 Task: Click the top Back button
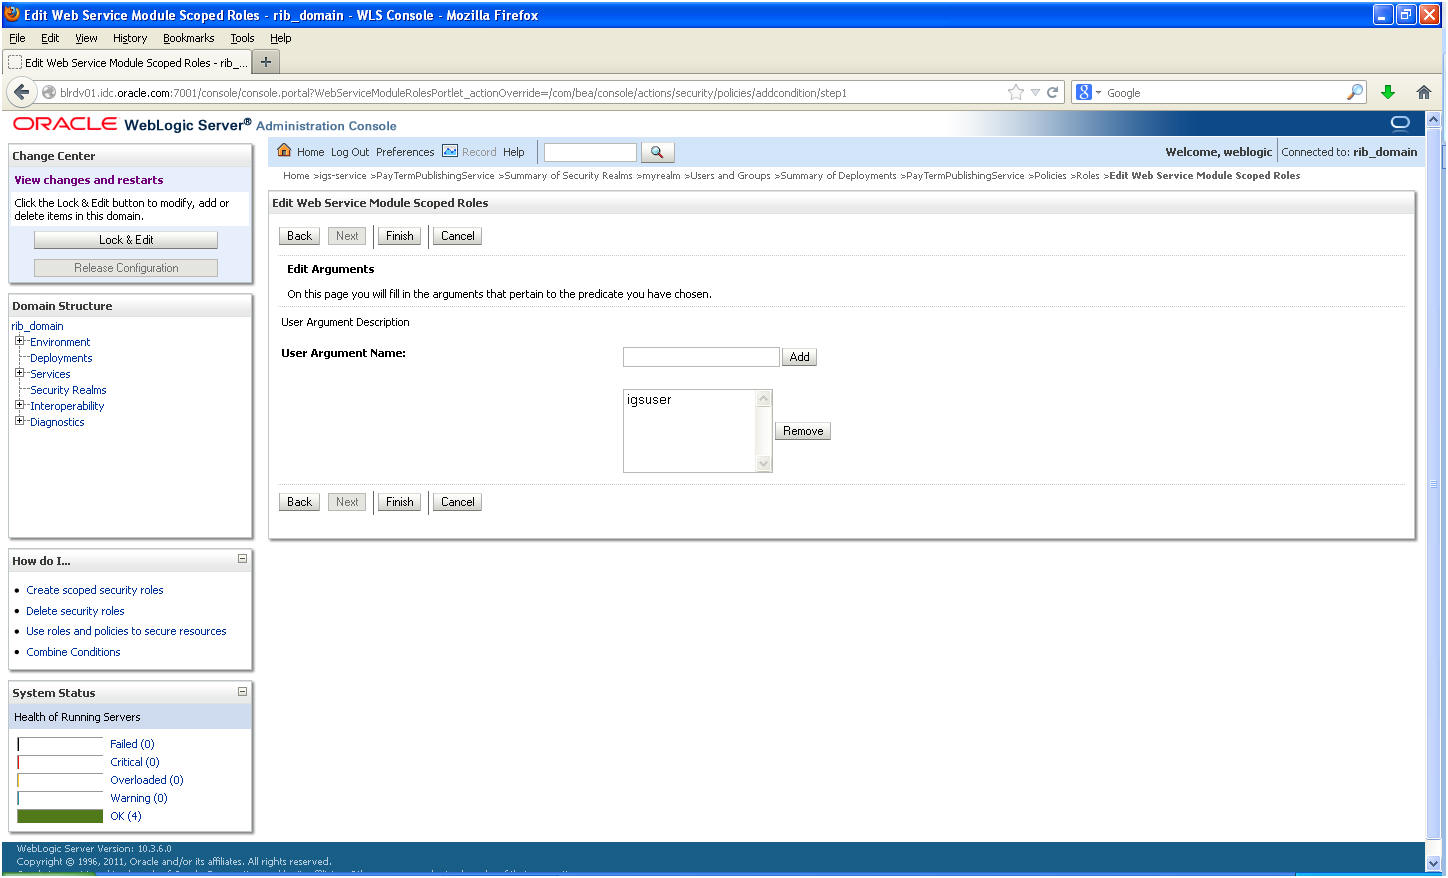click(300, 236)
